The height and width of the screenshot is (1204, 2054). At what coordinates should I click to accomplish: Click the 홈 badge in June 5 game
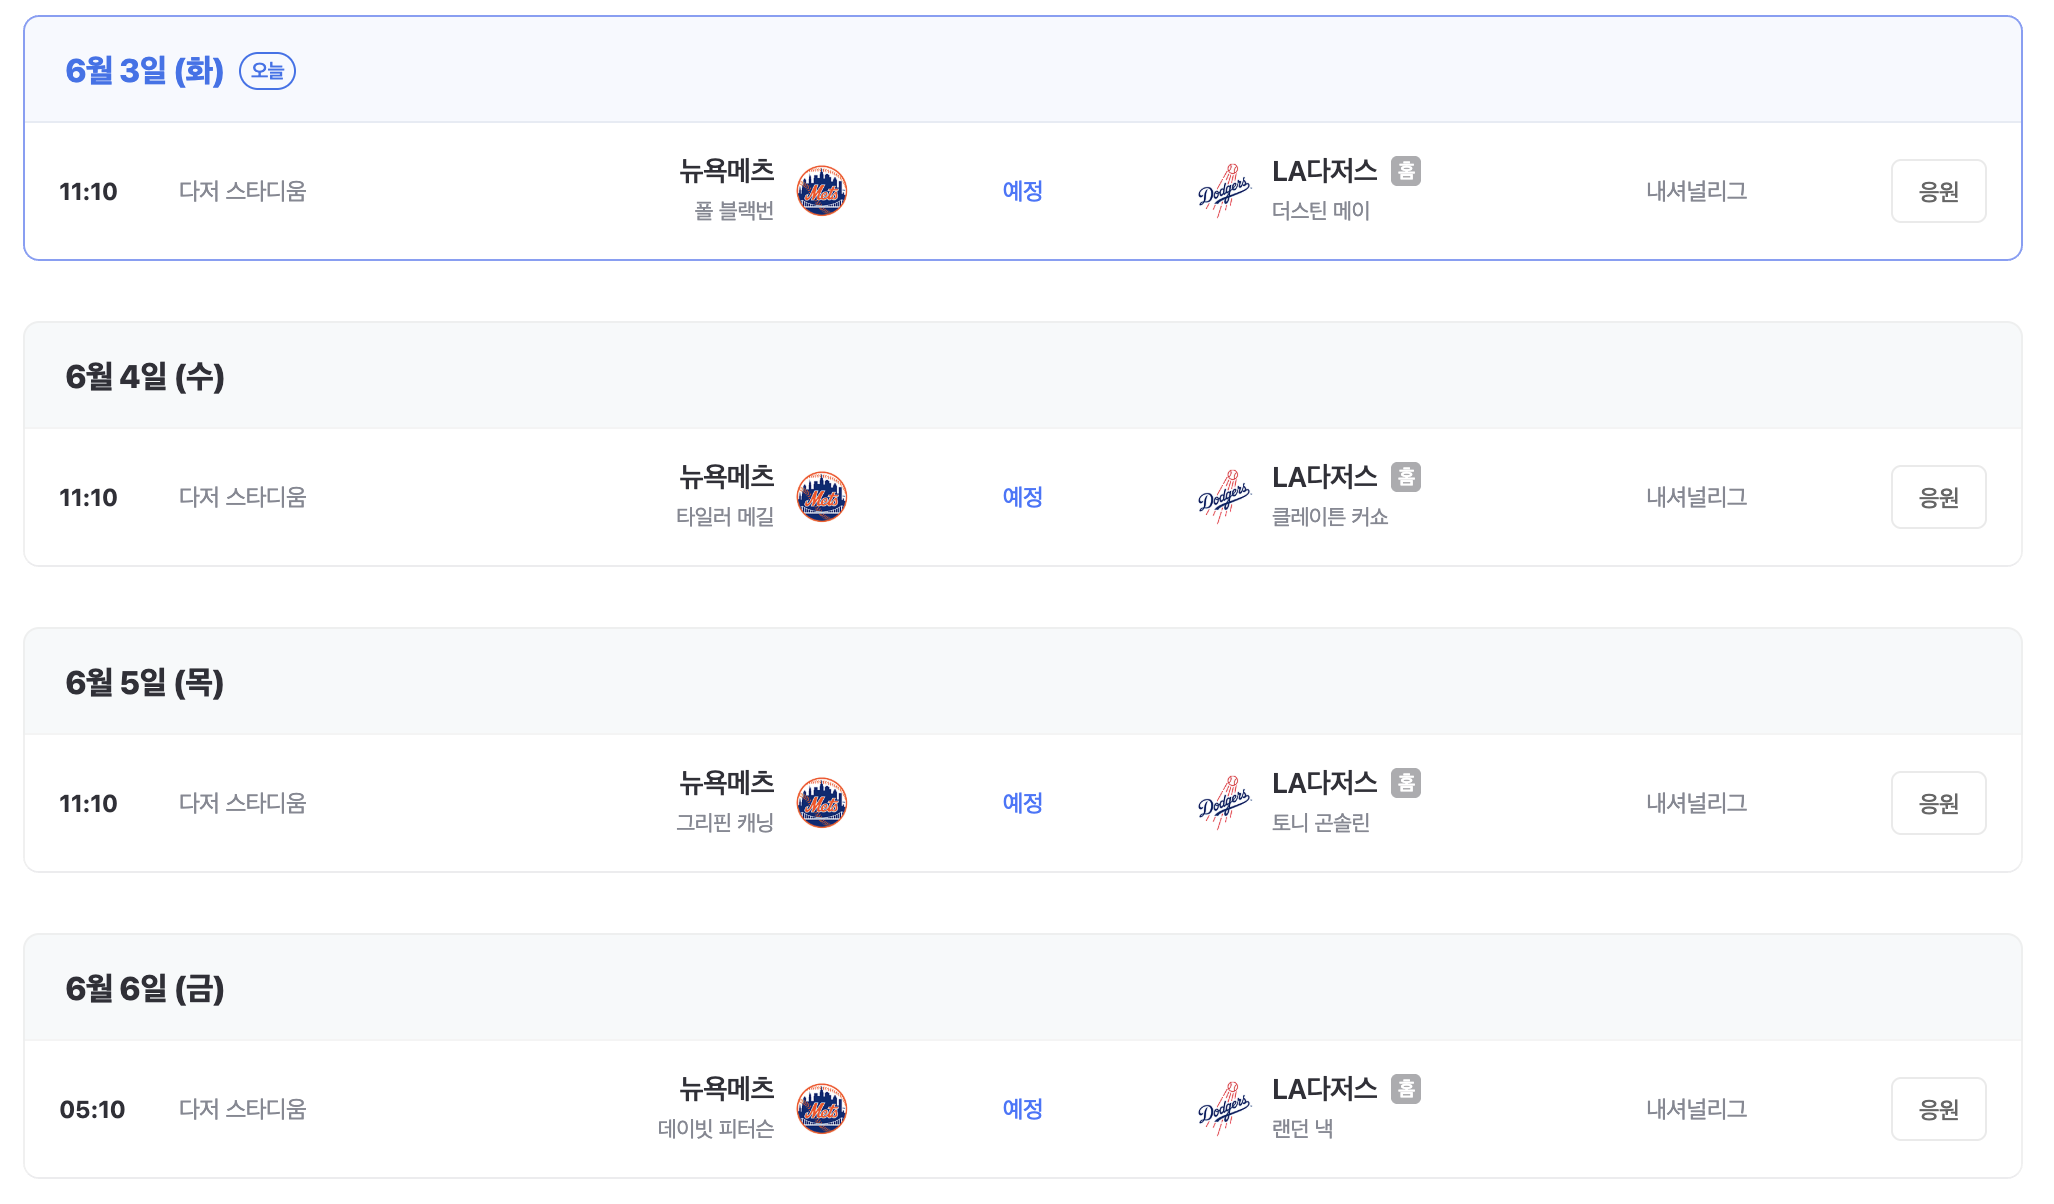[x=1406, y=783]
